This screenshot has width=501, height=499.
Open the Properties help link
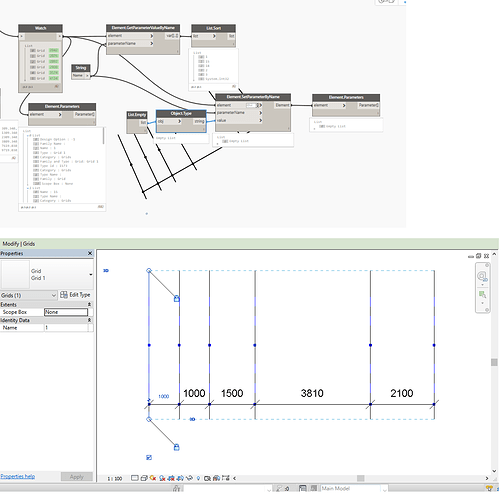click(18, 476)
